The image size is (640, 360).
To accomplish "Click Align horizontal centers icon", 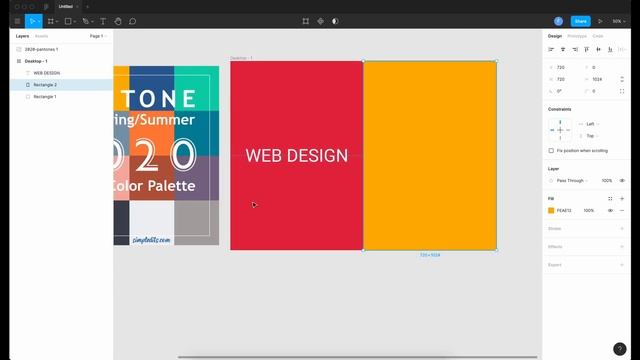I will click(563, 49).
